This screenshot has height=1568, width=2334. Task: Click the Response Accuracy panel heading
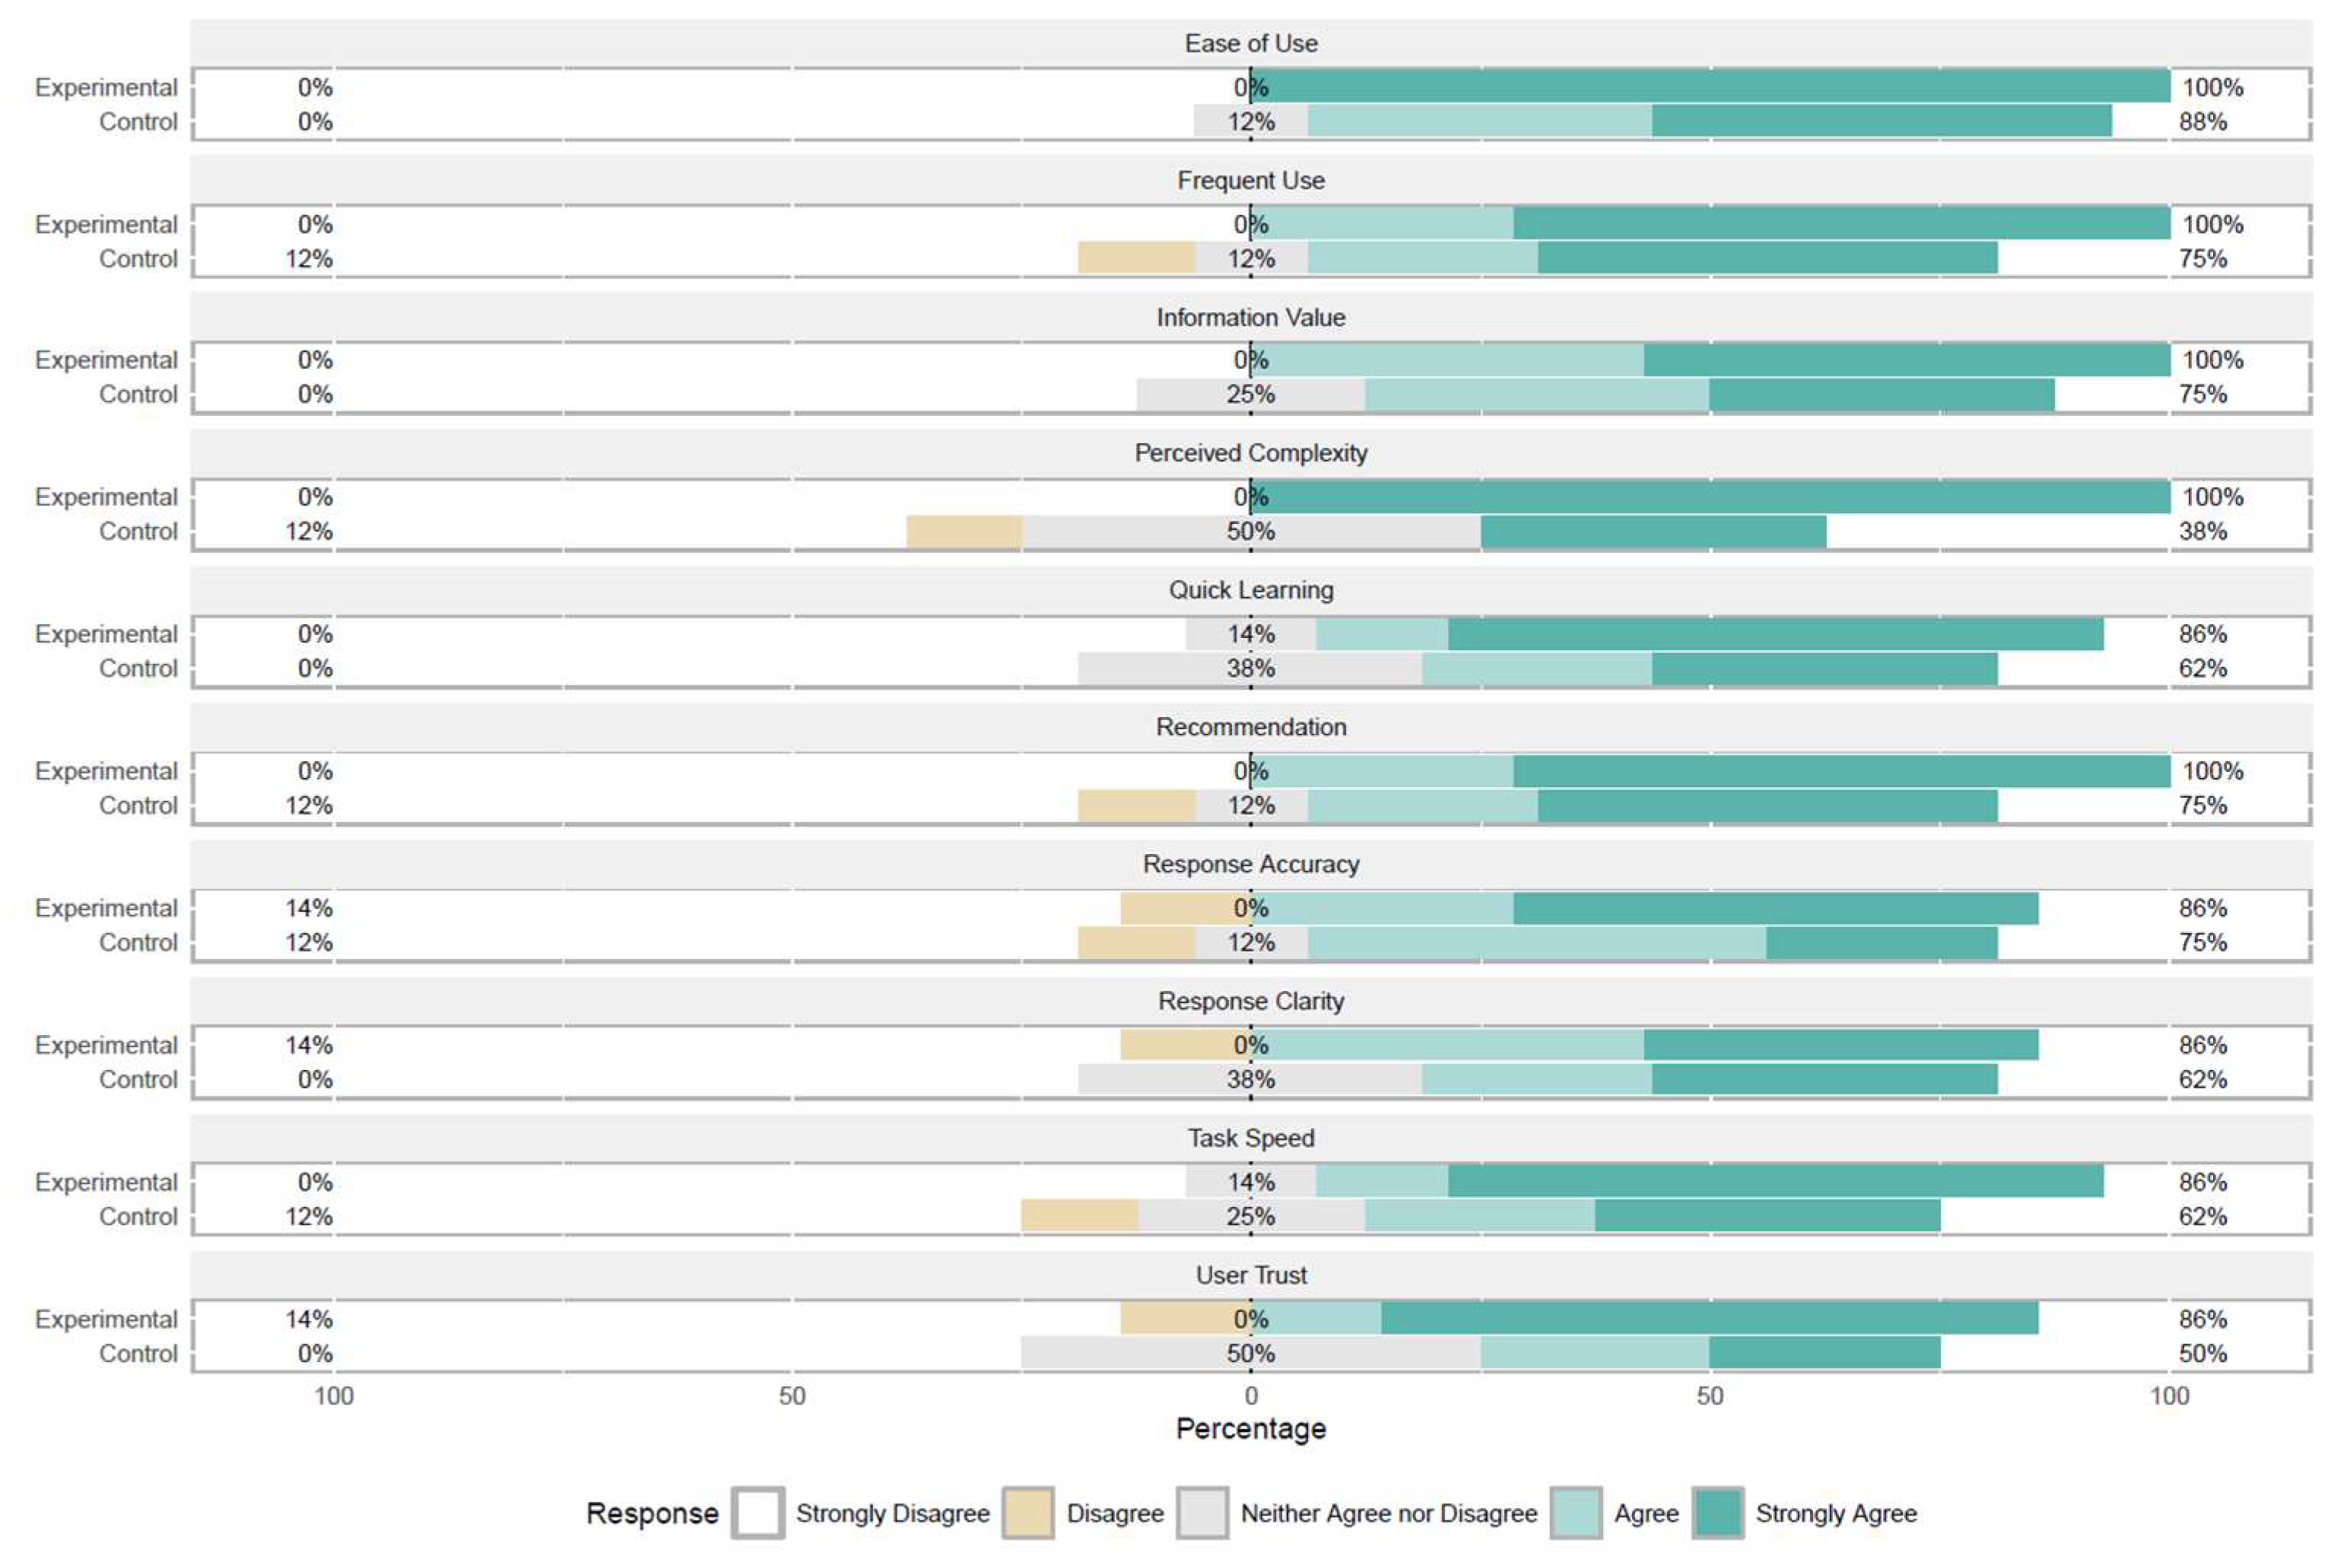[1250, 864]
